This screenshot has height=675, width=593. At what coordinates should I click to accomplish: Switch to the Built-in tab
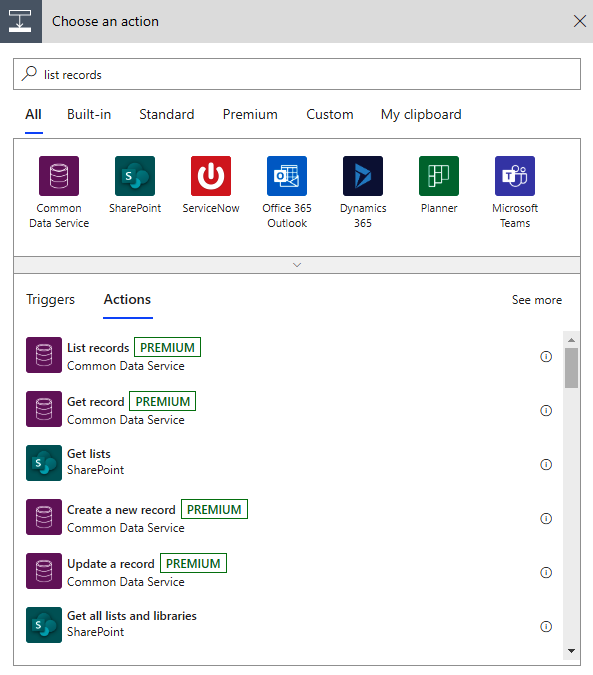pyautogui.click(x=89, y=115)
